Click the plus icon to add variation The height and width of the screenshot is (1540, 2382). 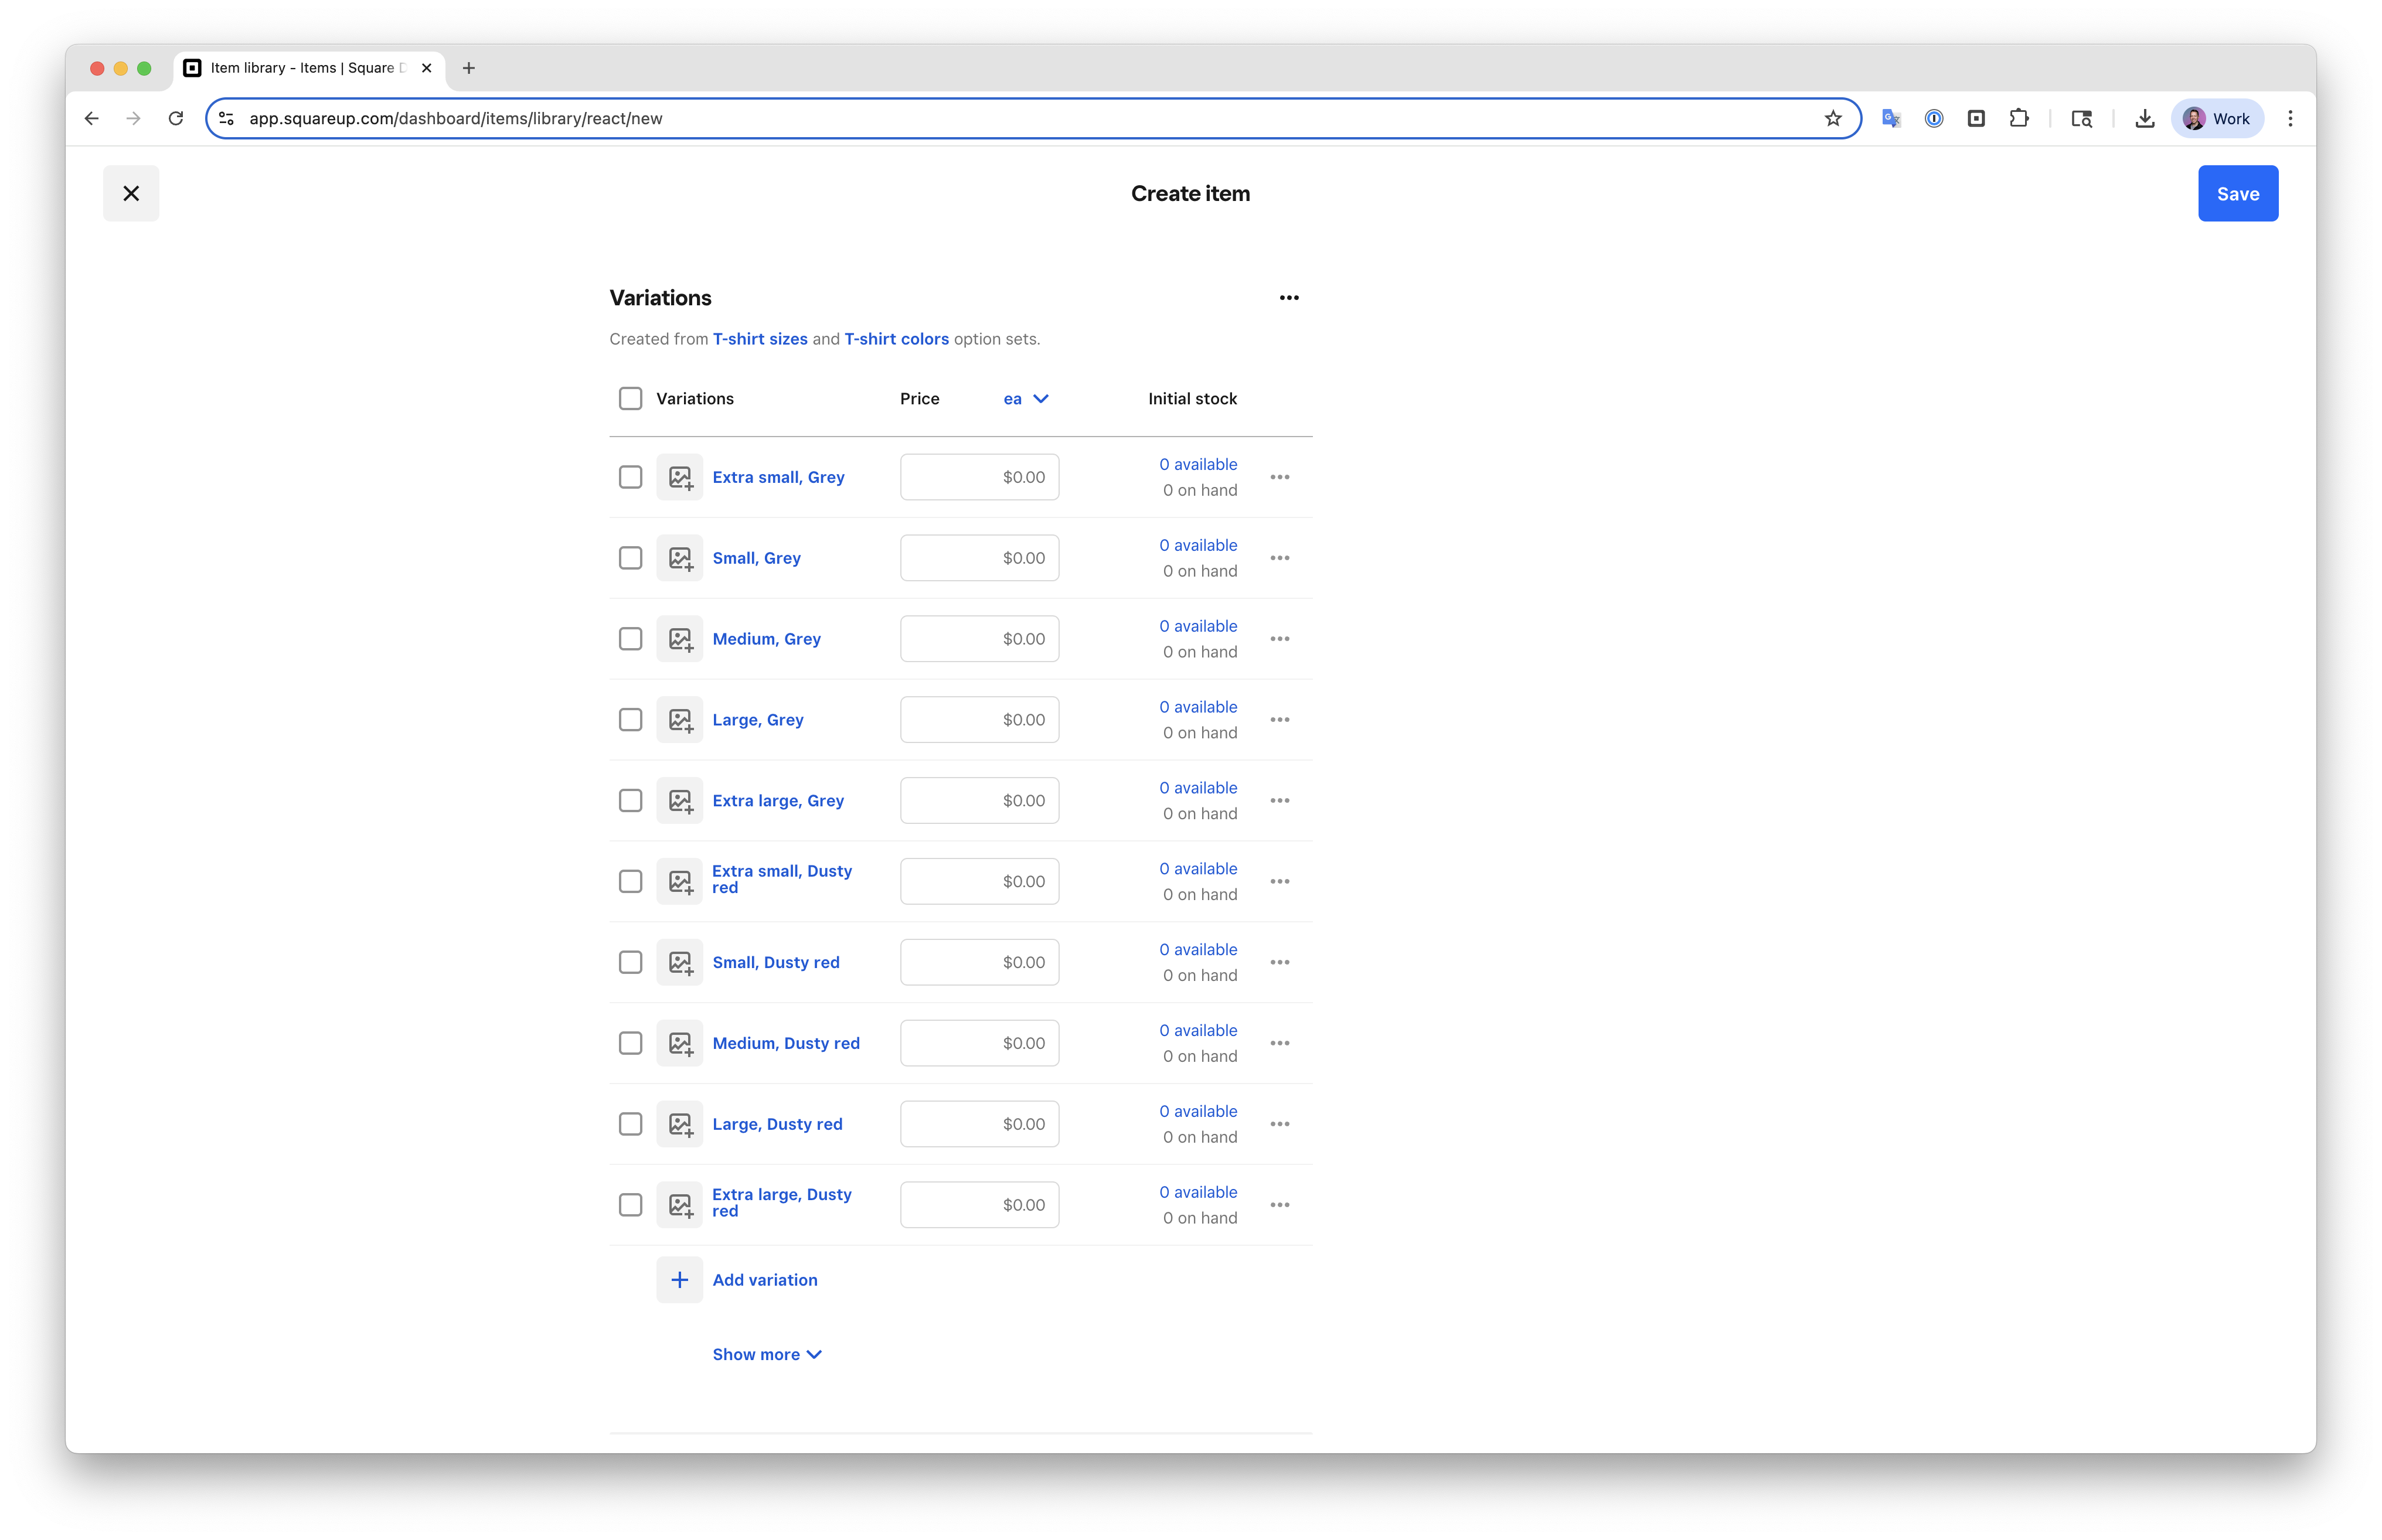click(680, 1280)
